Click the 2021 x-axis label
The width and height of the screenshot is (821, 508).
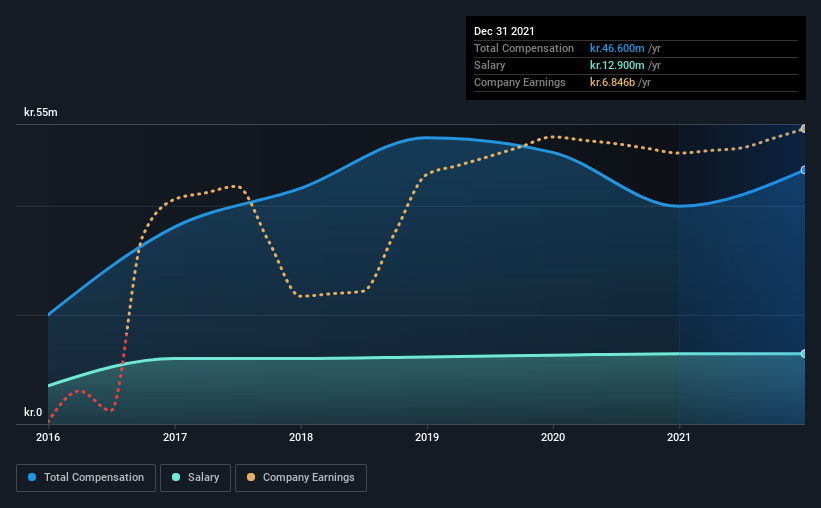[x=679, y=437]
